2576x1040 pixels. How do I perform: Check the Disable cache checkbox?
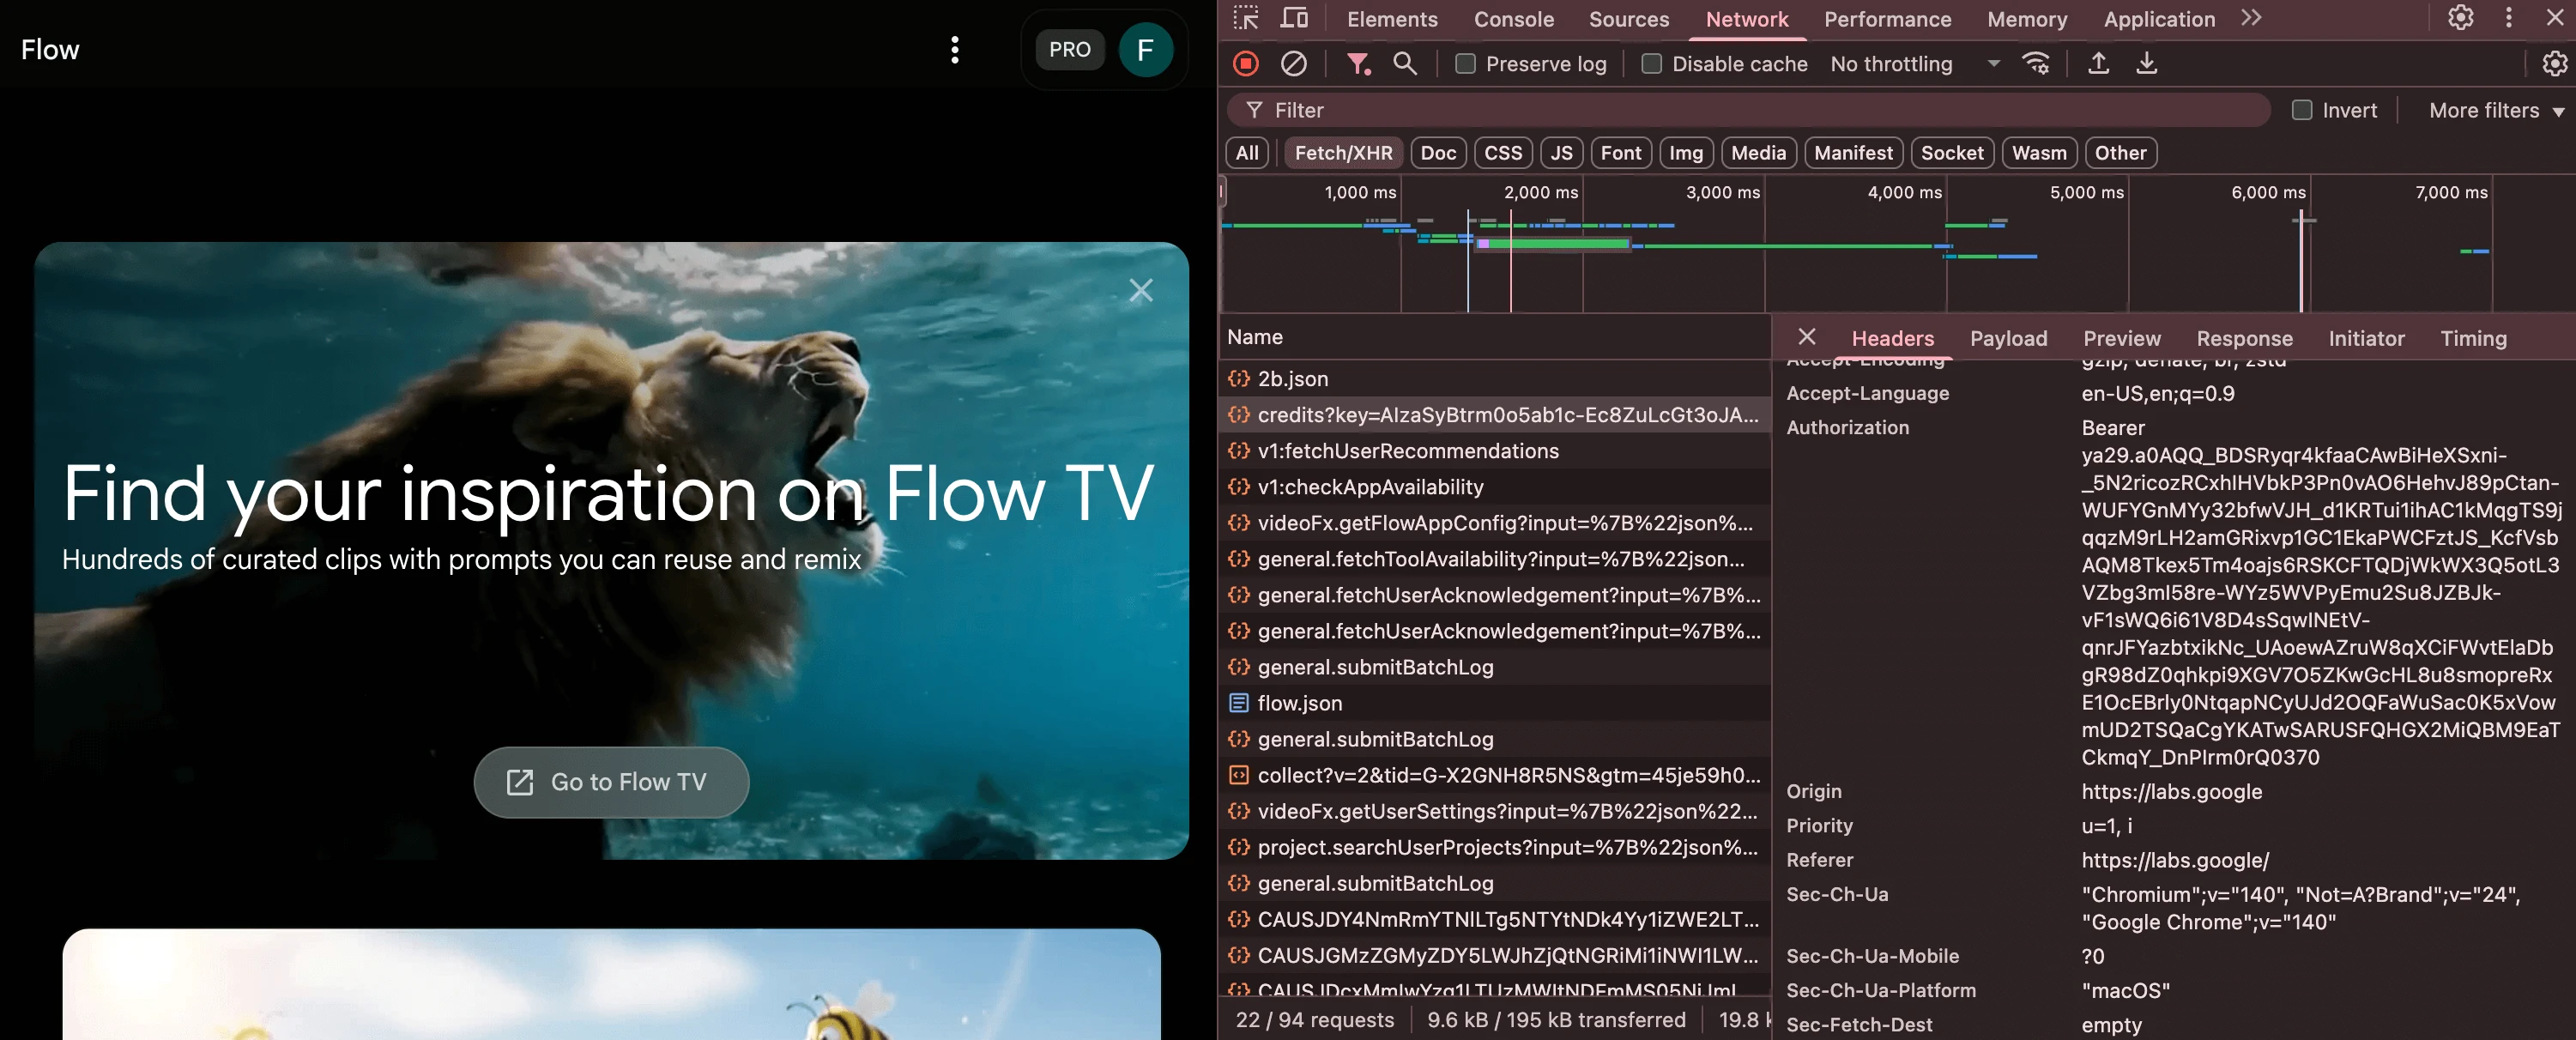tap(1652, 64)
